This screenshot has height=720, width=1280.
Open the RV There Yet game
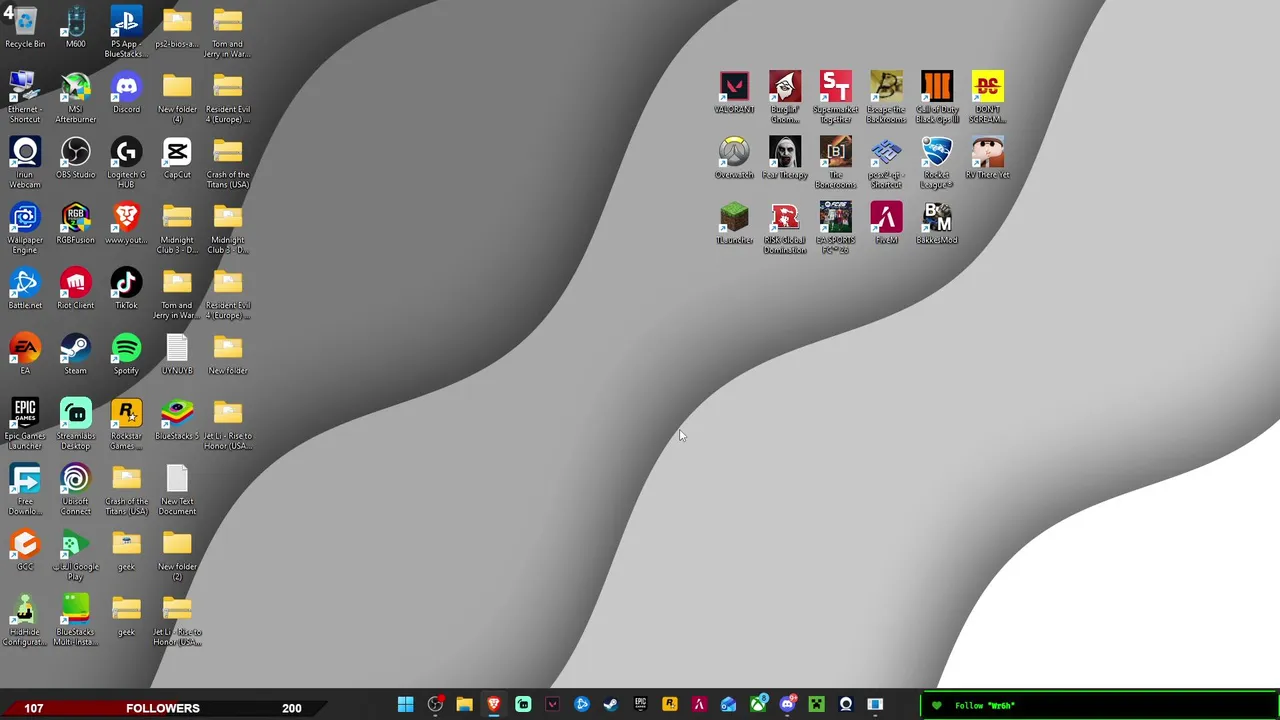(987, 158)
